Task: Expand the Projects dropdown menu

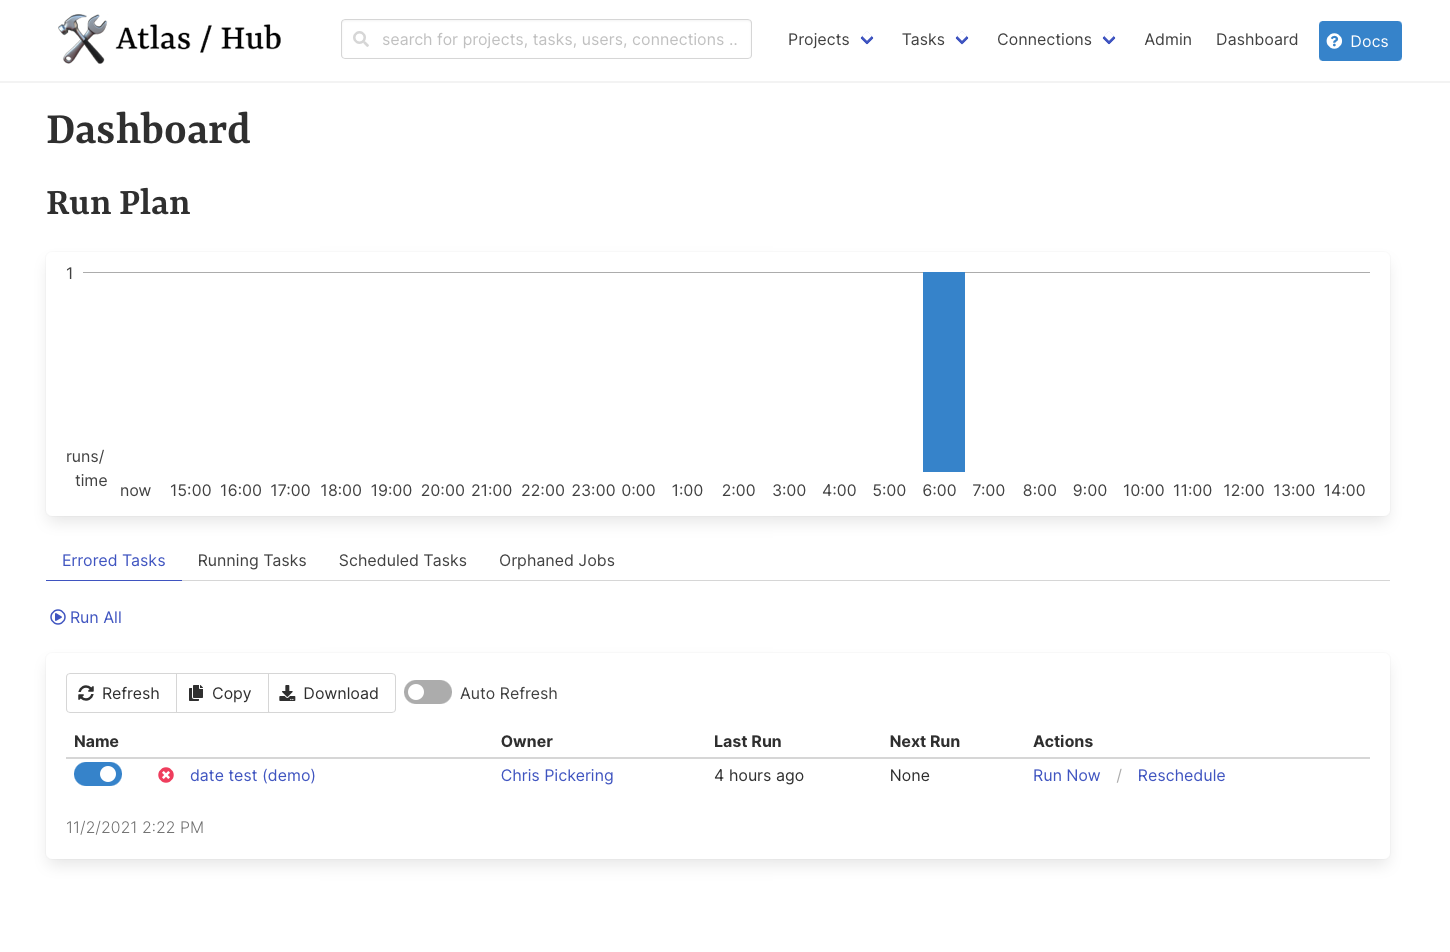Action: [x=830, y=39]
